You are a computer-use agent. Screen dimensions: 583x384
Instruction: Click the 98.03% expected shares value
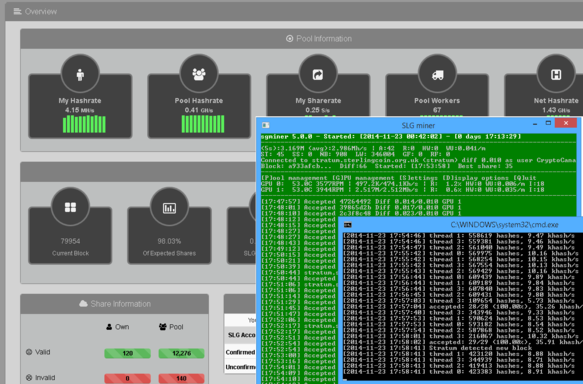pyautogui.click(x=169, y=241)
